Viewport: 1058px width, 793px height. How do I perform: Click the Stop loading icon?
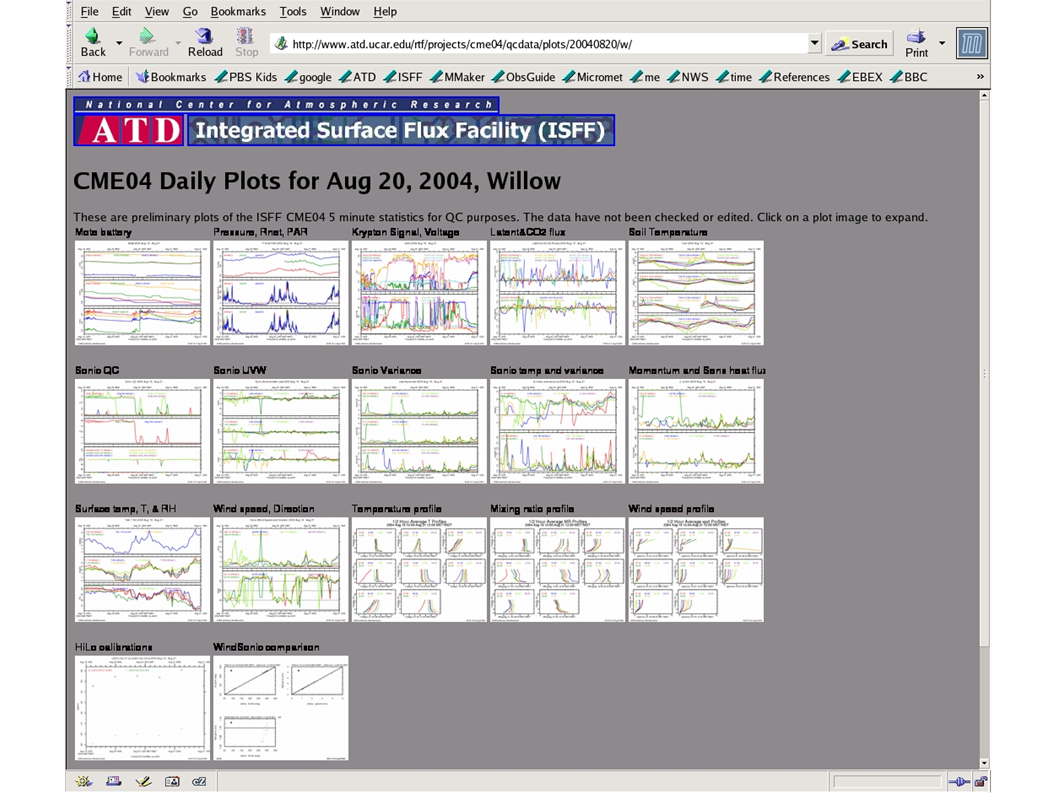pos(245,35)
